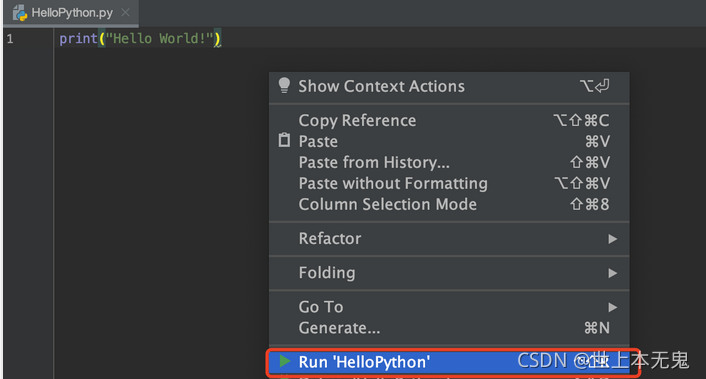Click the print keyword in code
Viewport: 706px width, 379px height.
tap(78, 39)
